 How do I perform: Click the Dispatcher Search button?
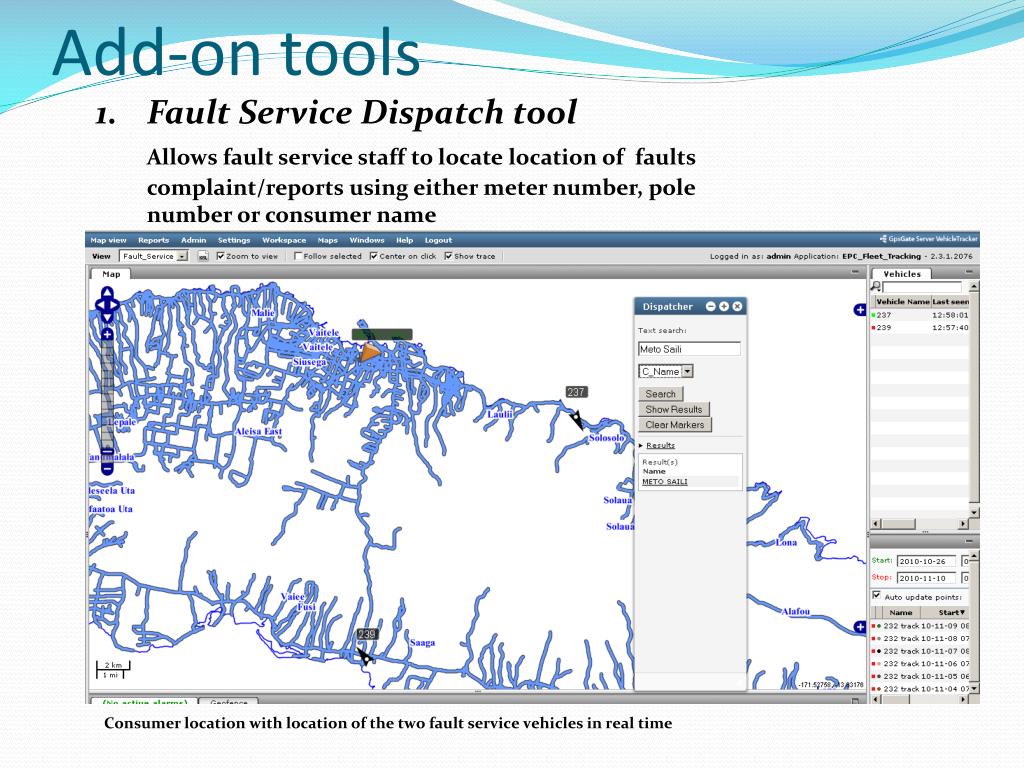[x=660, y=394]
